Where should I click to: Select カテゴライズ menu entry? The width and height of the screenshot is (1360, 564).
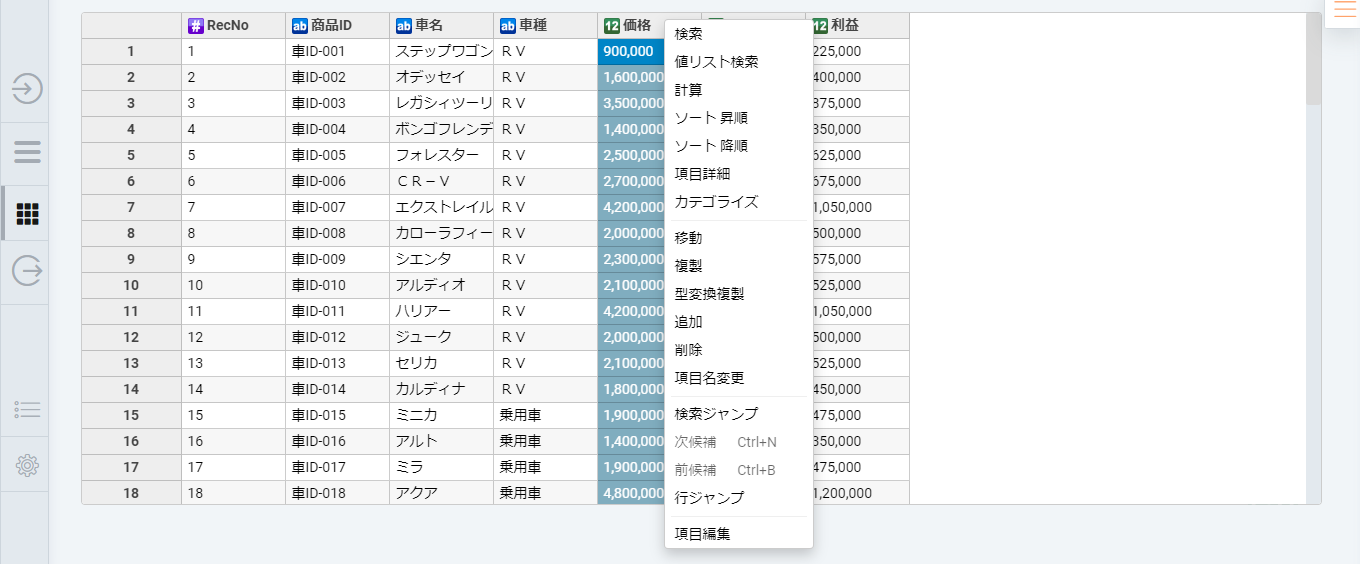(x=739, y=202)
